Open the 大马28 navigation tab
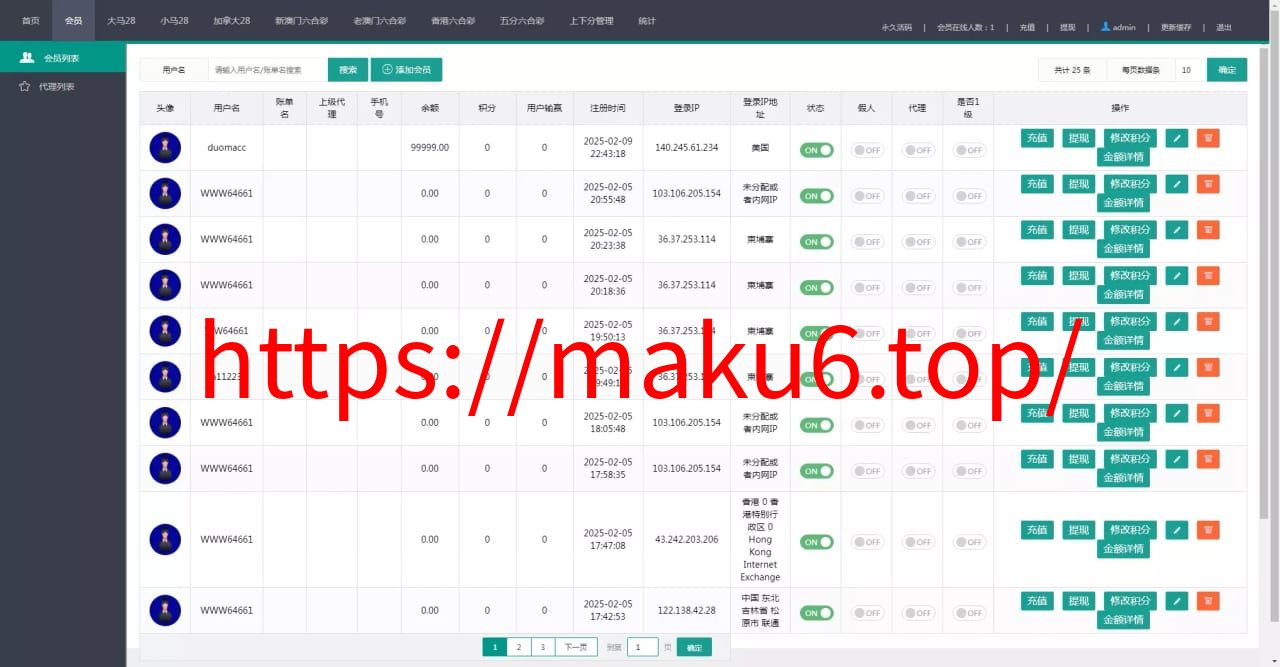 click(x=121, y=21)
